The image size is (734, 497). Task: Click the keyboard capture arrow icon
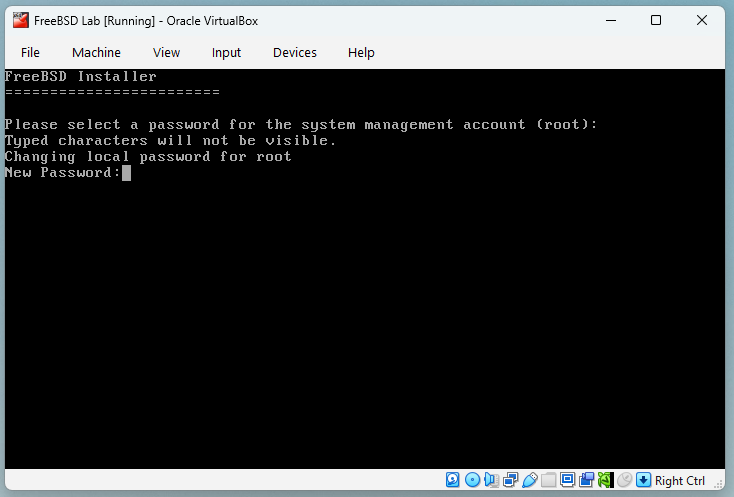(x=643, y=480)
